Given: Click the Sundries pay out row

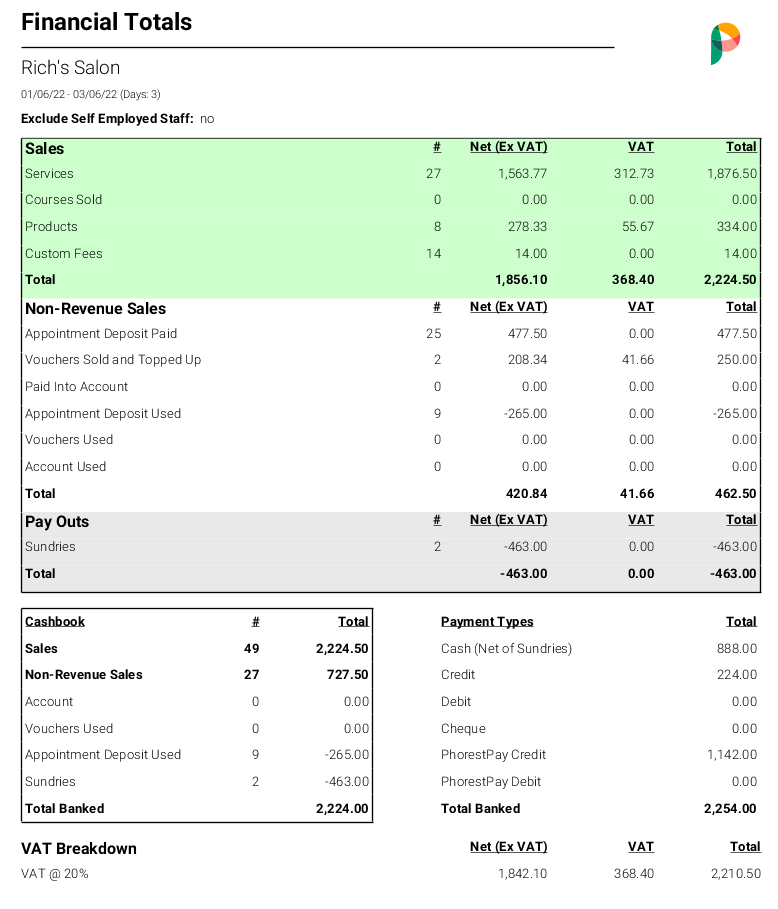Looking at the screenshot, I should pyautogui.click(x=391, y=547).
